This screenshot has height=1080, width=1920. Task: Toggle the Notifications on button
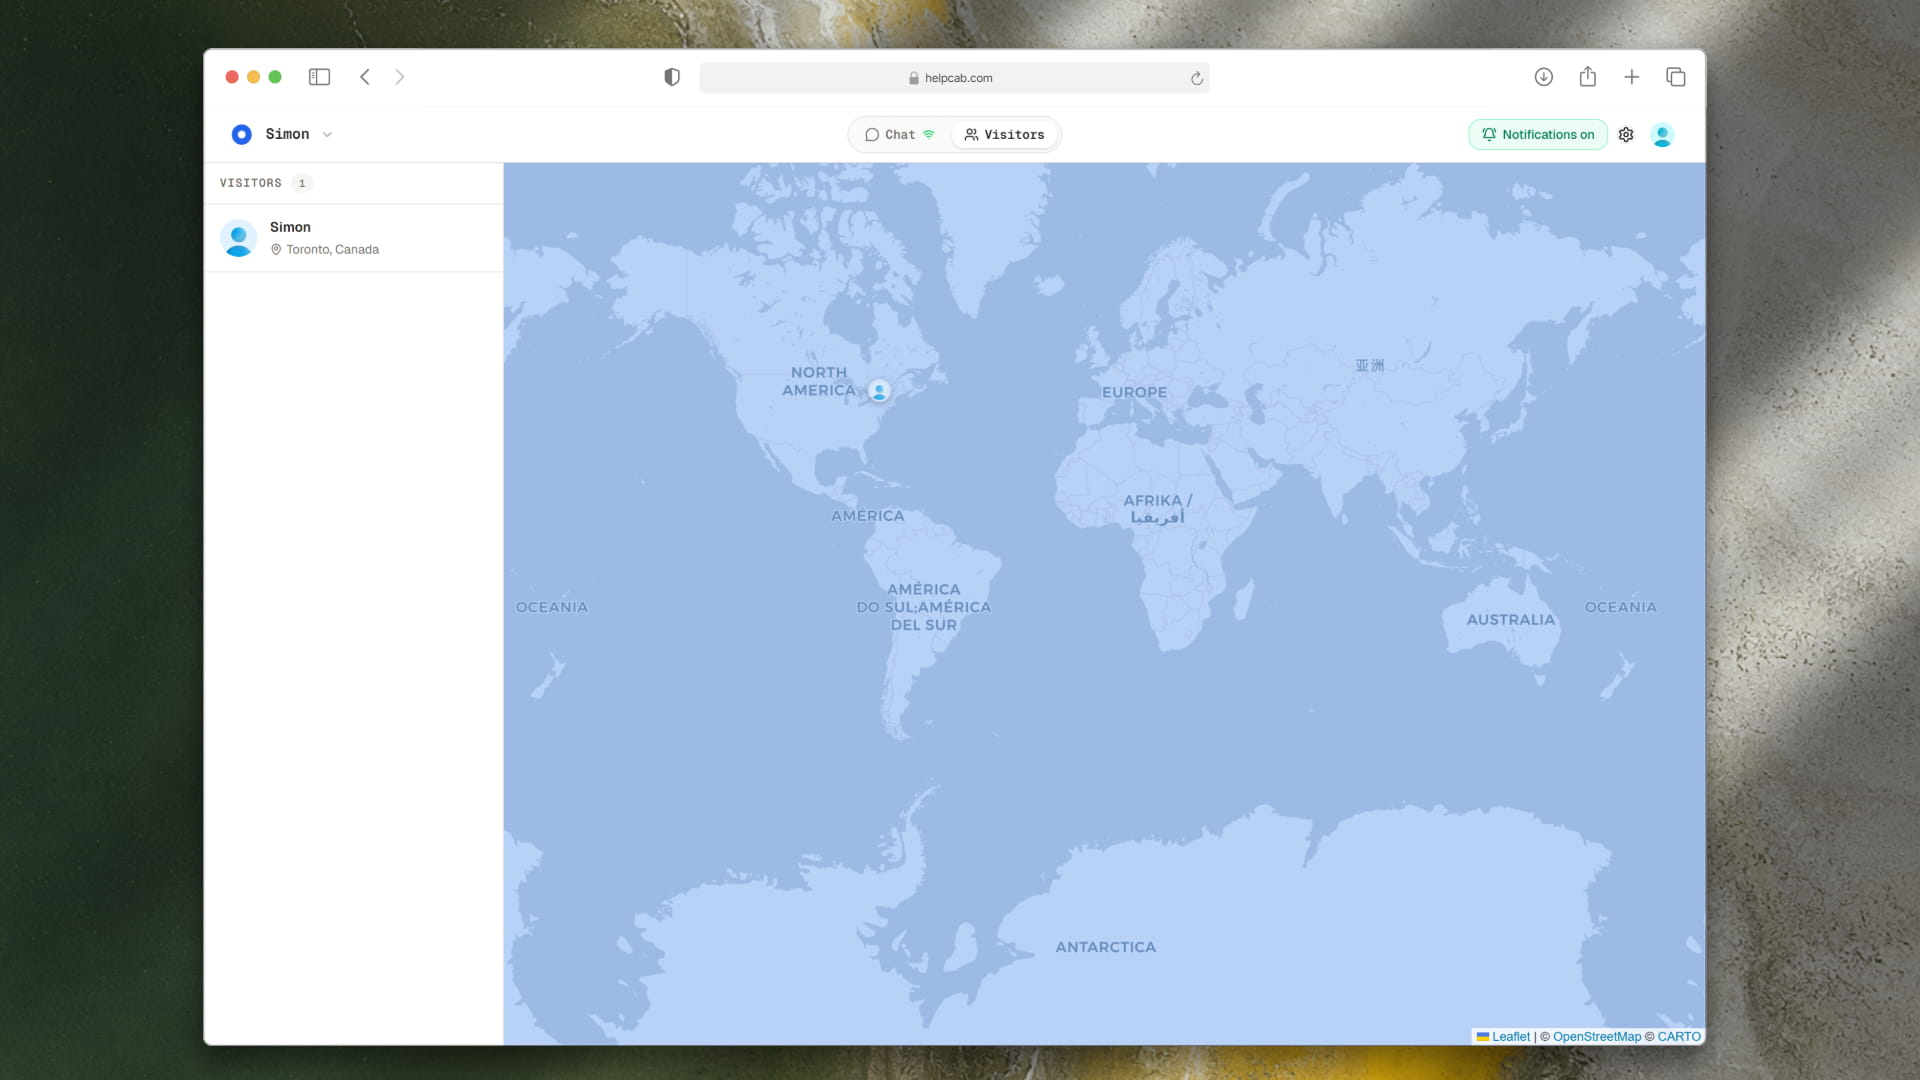pos(1537,134)
